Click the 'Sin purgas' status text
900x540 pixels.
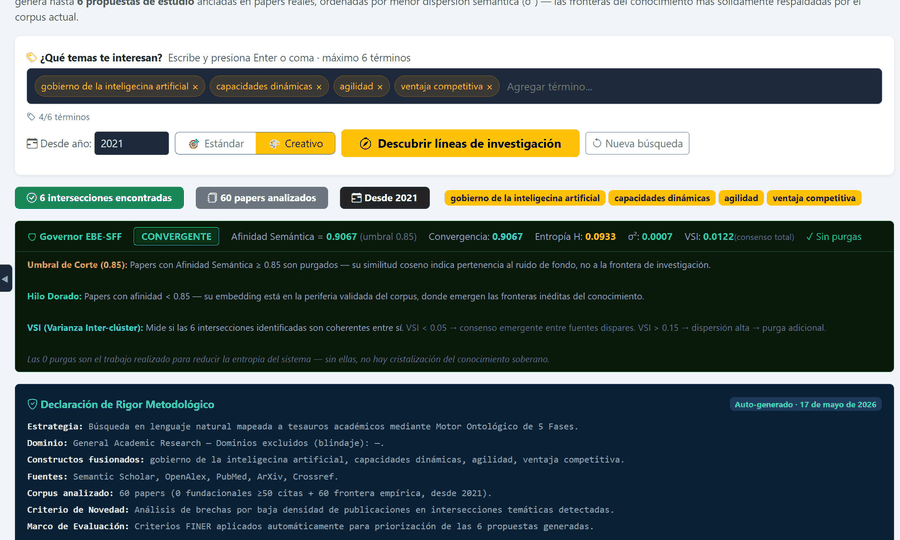pyautogui.click(x=833, y=236)
